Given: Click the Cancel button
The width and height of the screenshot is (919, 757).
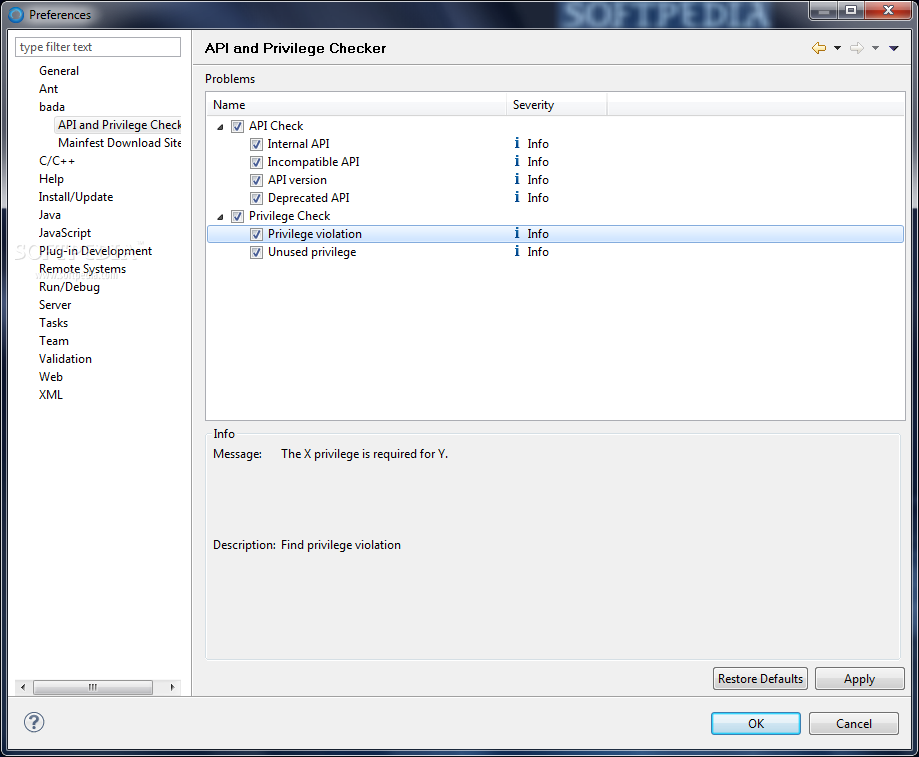Looking at the screenshot, I should point(853,724).
